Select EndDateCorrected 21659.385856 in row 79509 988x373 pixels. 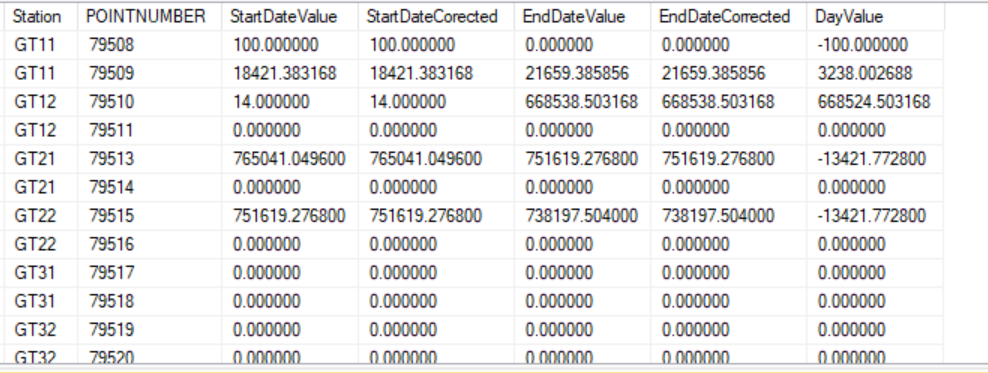[x=728, y=73]
